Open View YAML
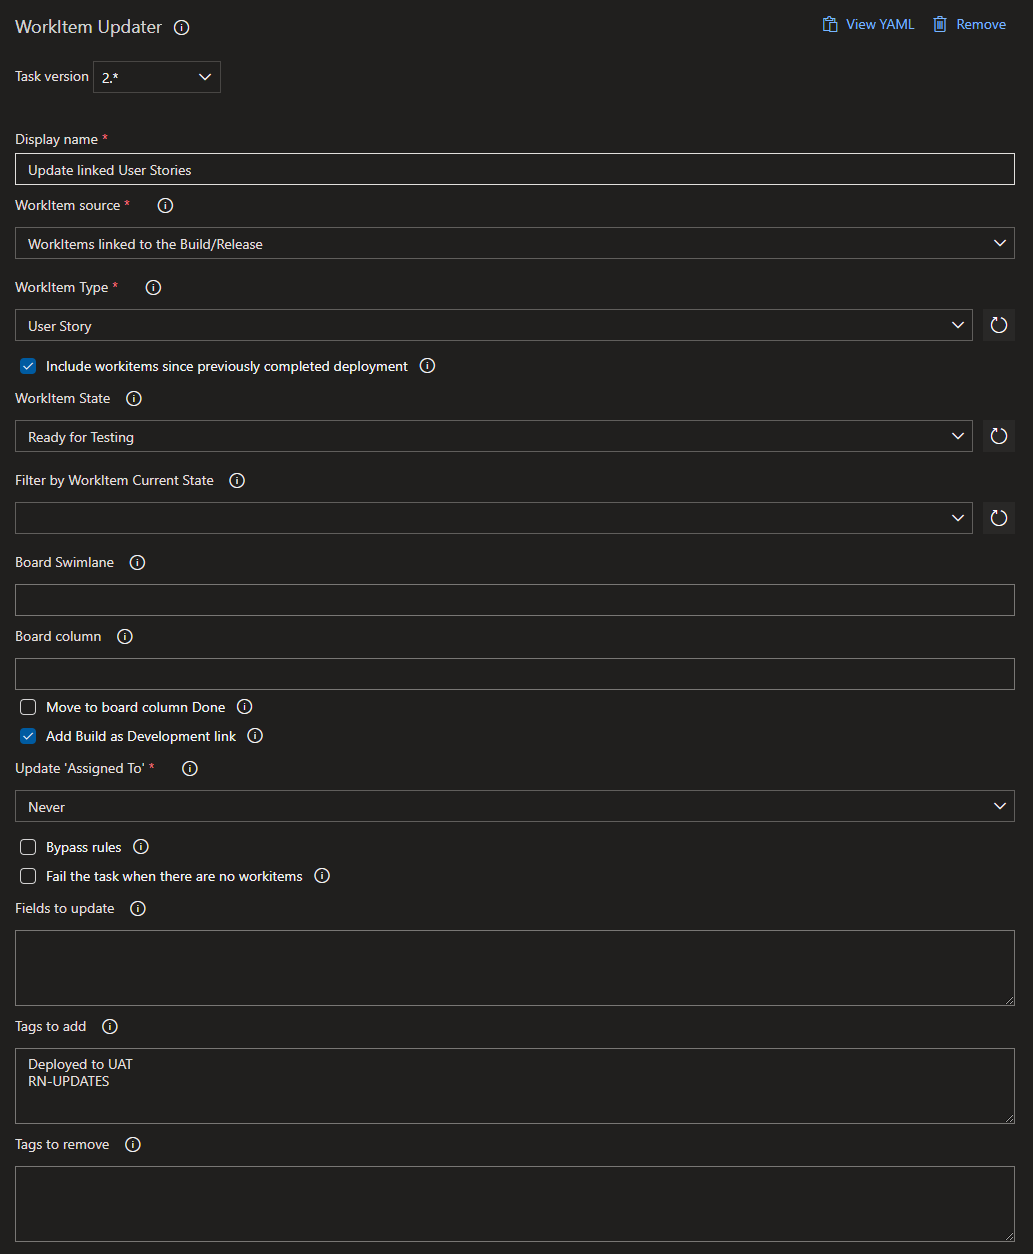1033x1254 pixels. click(868, 24)
